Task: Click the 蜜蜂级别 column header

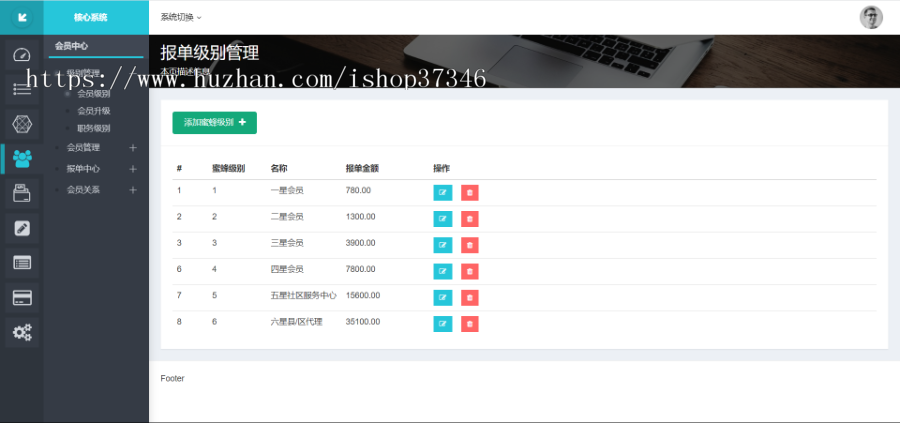Action: [228, 168]
